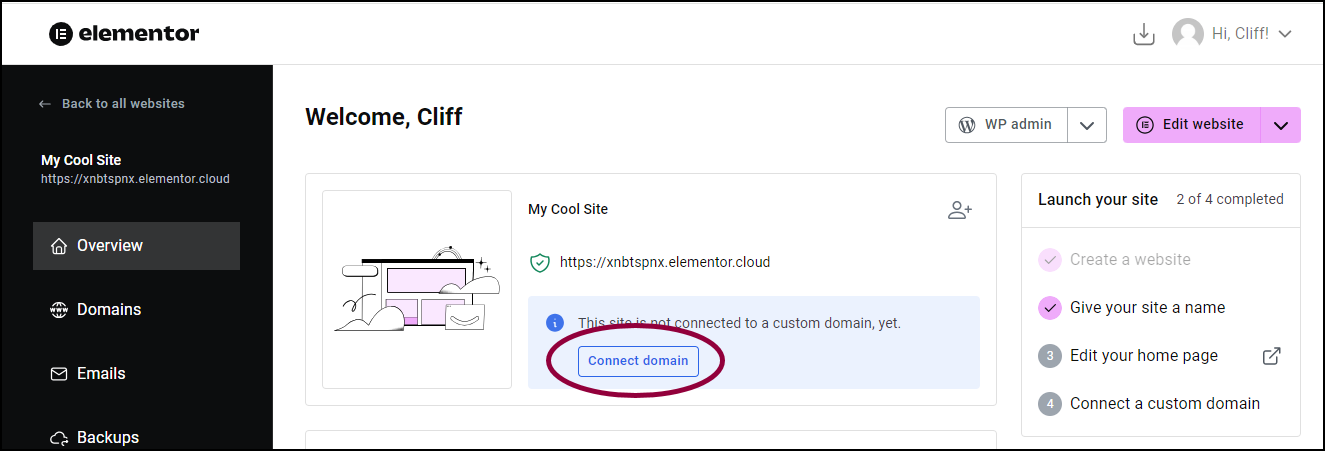Click the Welcome, Cliff heading

pos(384,117)
